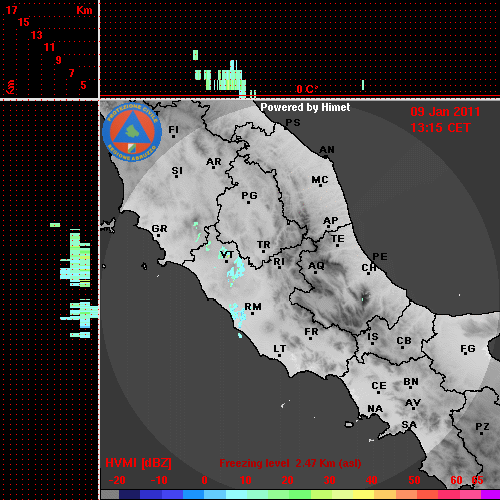Click the AR city marker
The height and width of the screenshot is (500, 500).
pos(214,167)
